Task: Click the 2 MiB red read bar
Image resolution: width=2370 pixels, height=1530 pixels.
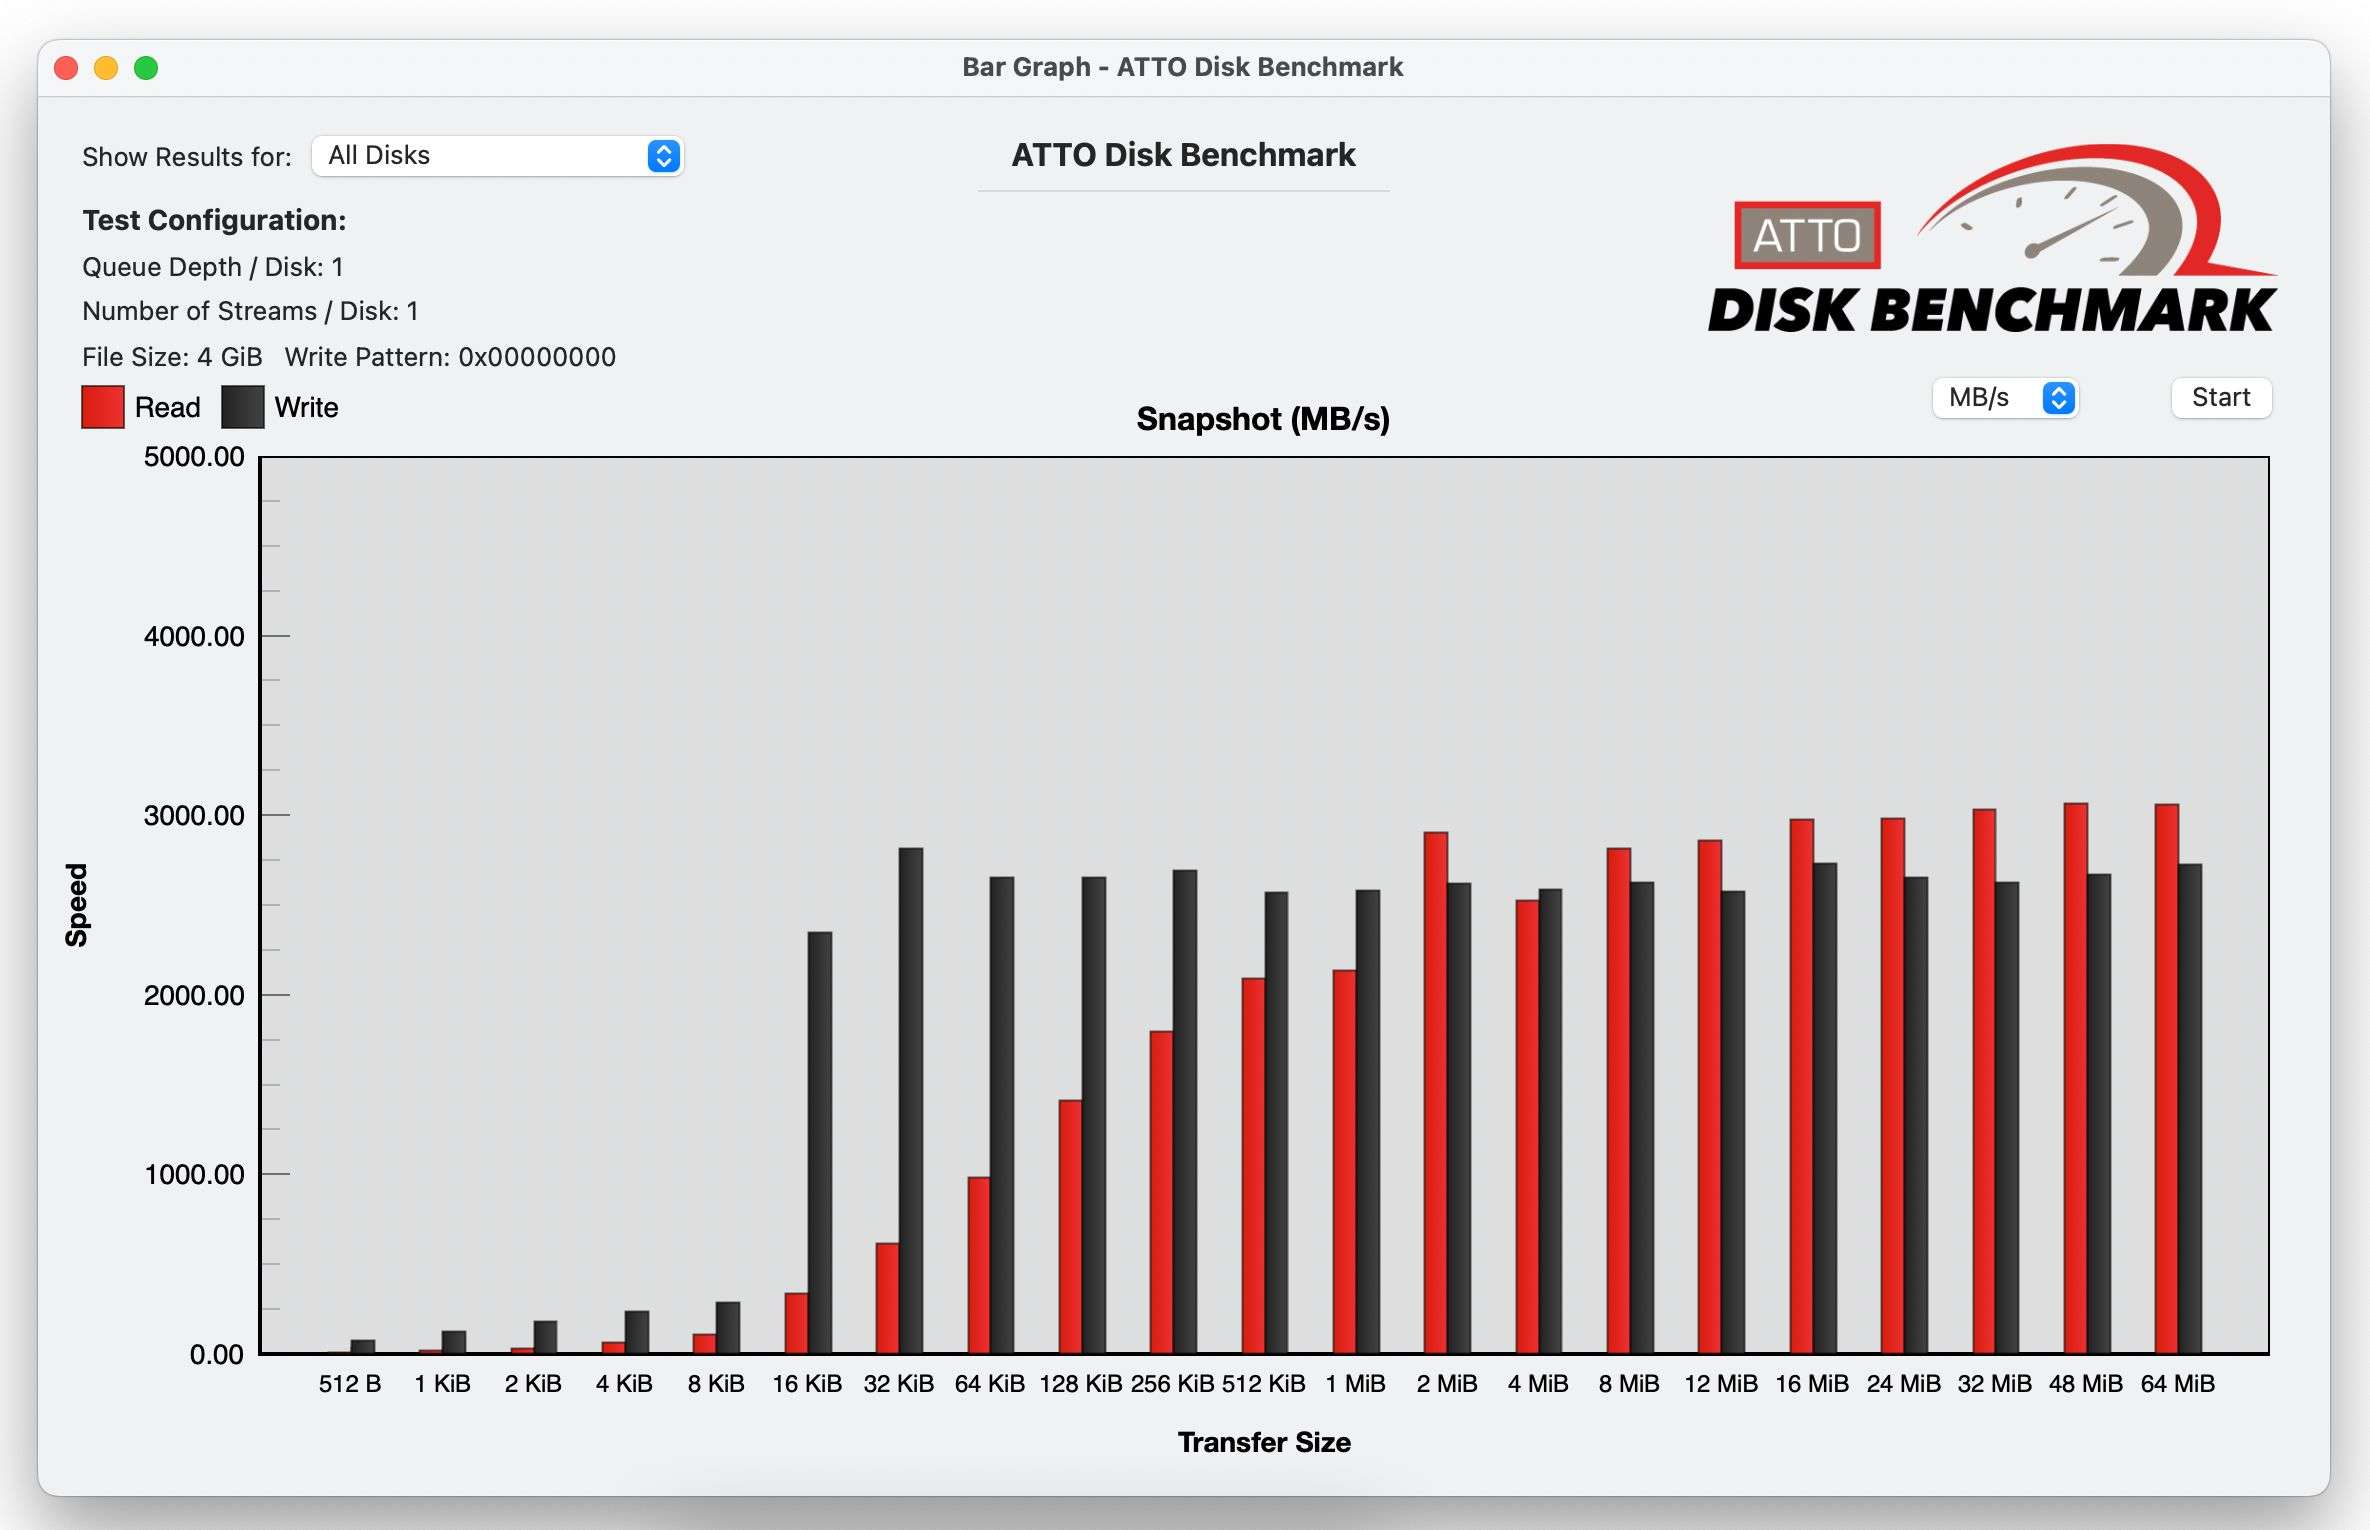Action: 1436,1093
